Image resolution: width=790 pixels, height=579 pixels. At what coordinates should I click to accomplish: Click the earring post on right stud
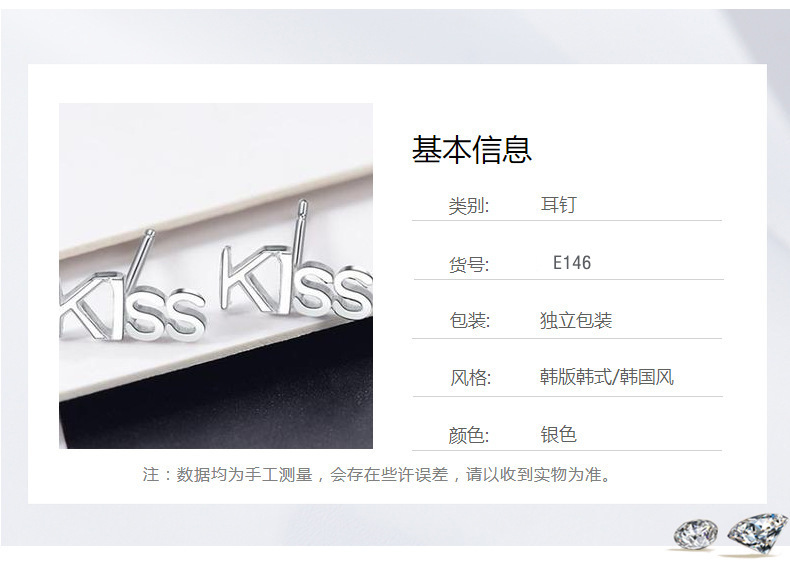click(x=299, y=231)
